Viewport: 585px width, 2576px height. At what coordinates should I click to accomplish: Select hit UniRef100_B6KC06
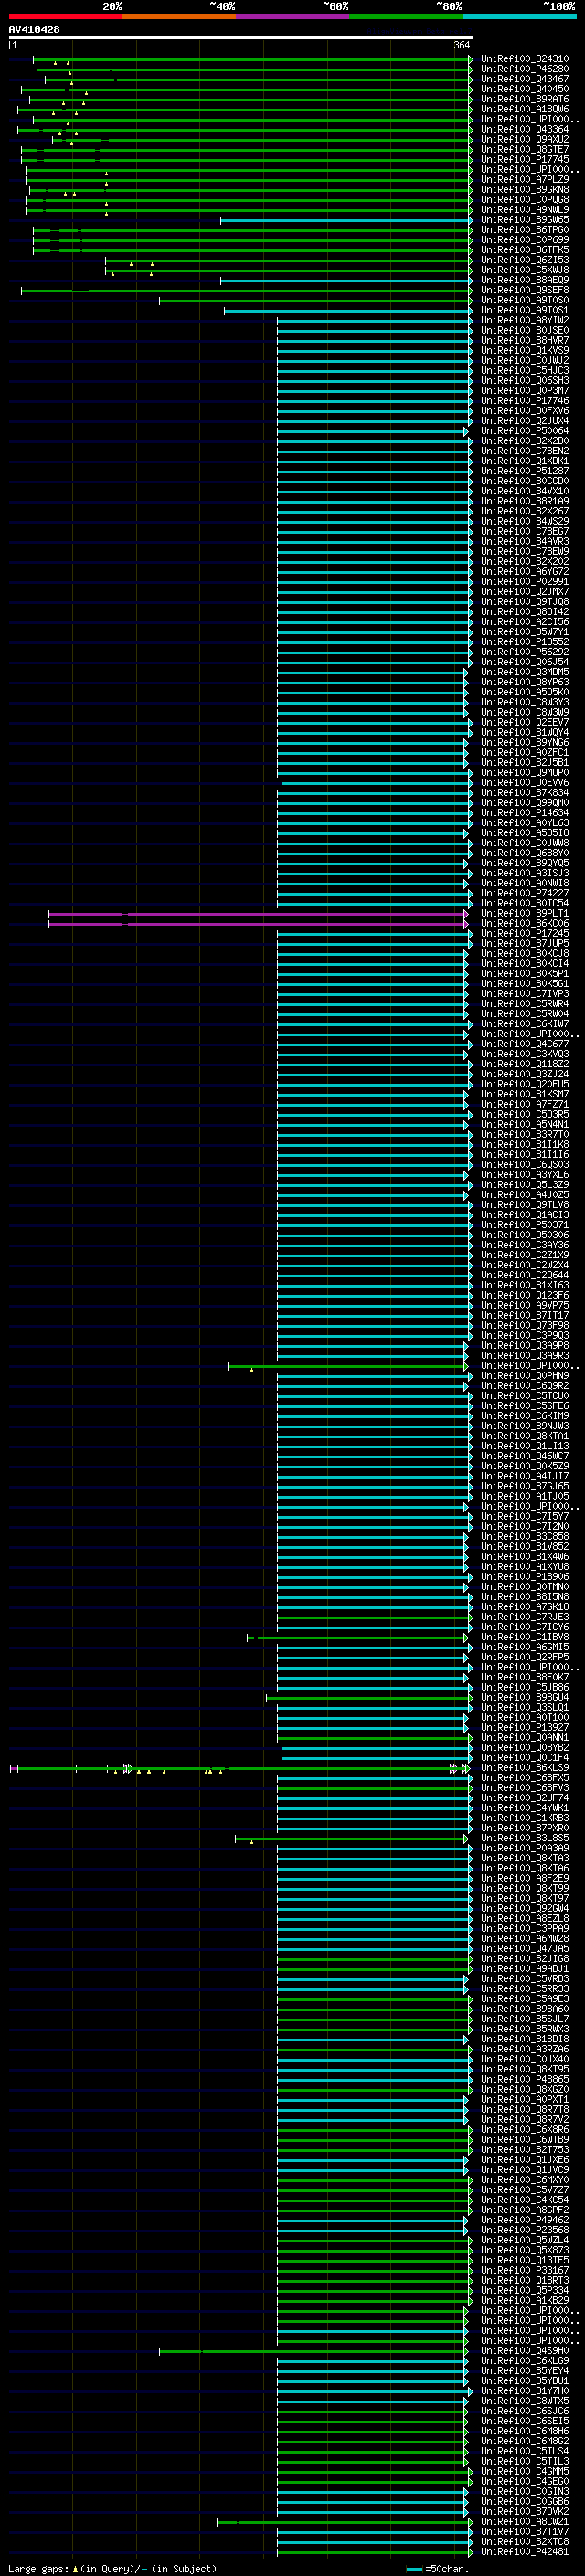tap(525, 924)
